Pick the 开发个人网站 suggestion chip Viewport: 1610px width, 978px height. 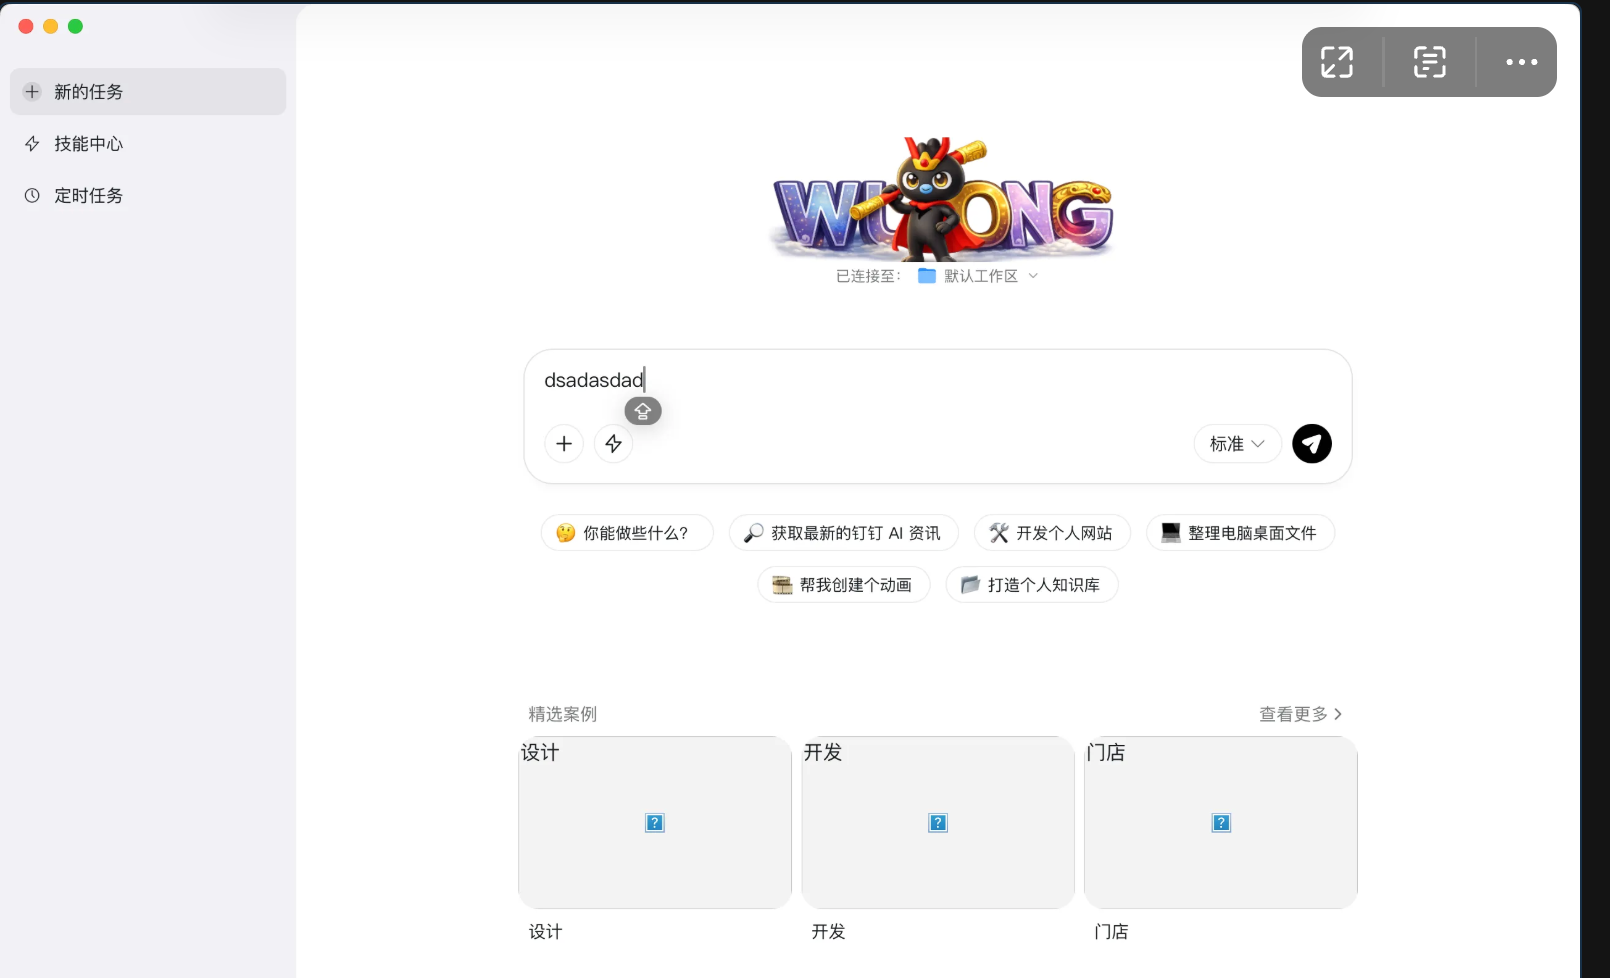click(1052, 533)
